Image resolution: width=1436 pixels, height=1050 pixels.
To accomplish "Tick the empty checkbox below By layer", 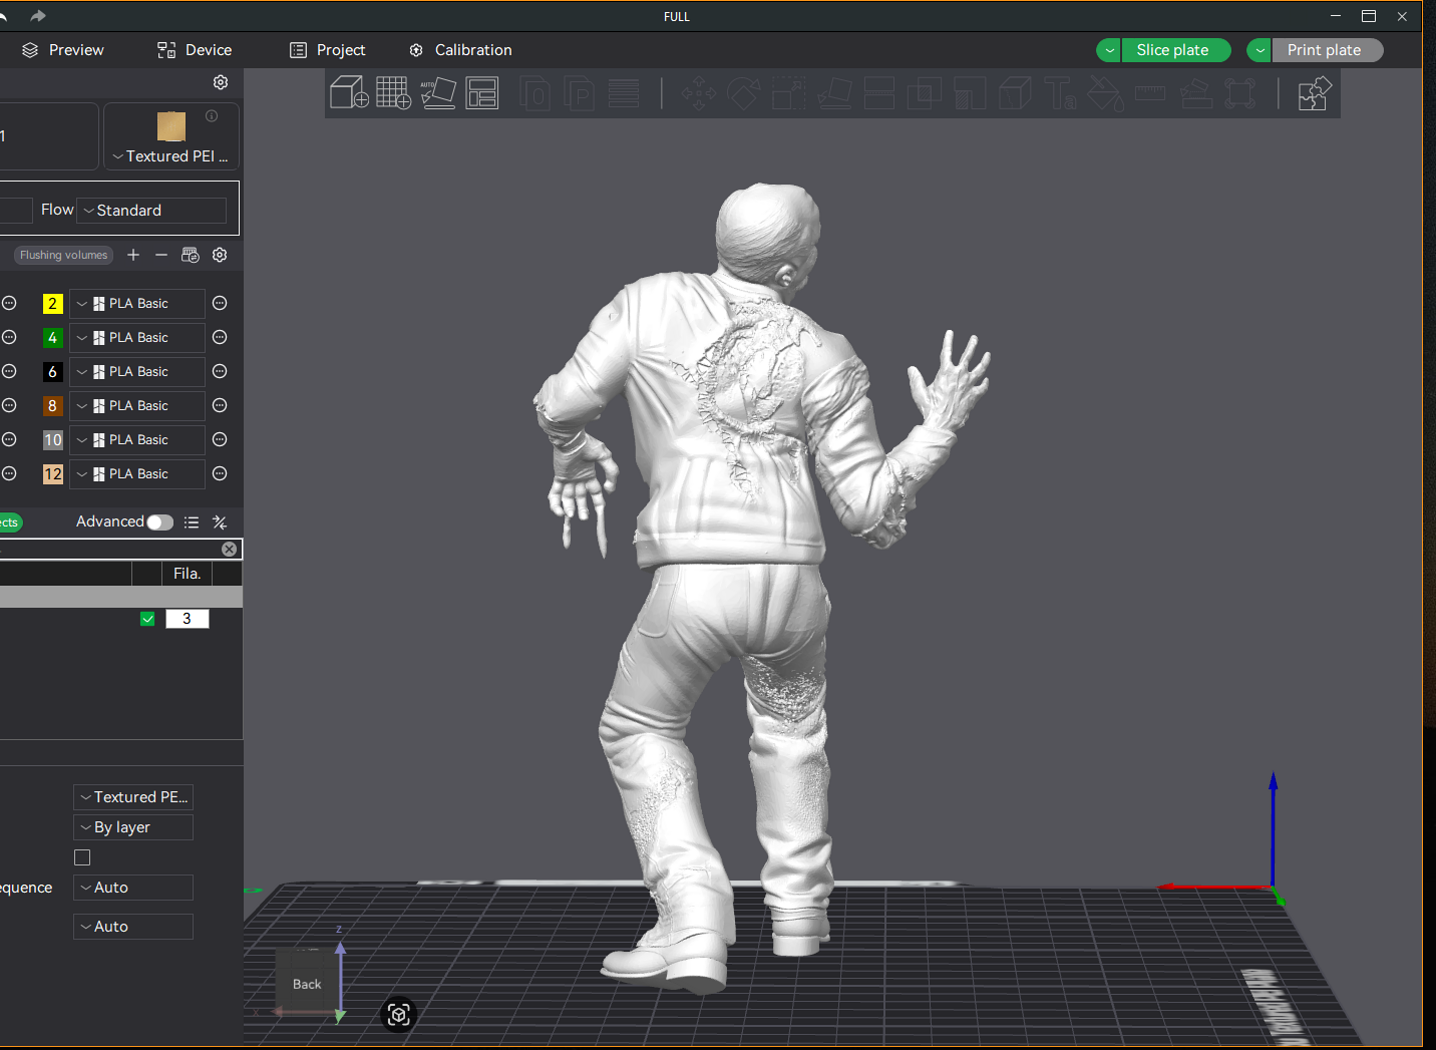I will 82,857.
